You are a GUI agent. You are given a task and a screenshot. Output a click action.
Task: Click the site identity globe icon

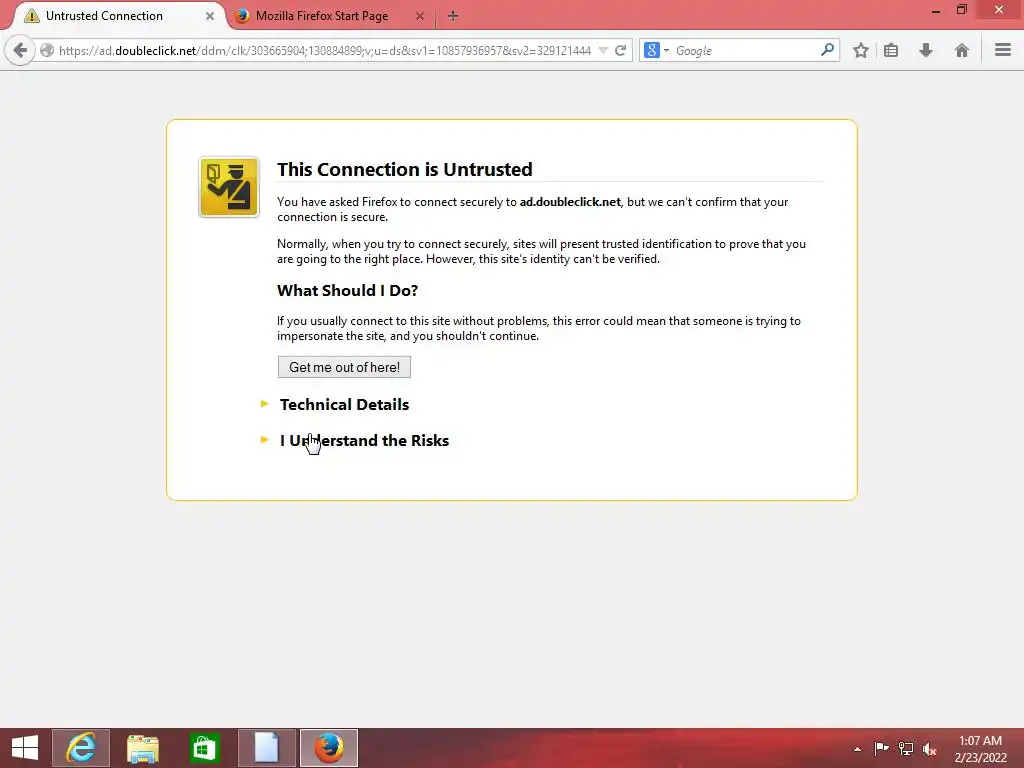47,50
